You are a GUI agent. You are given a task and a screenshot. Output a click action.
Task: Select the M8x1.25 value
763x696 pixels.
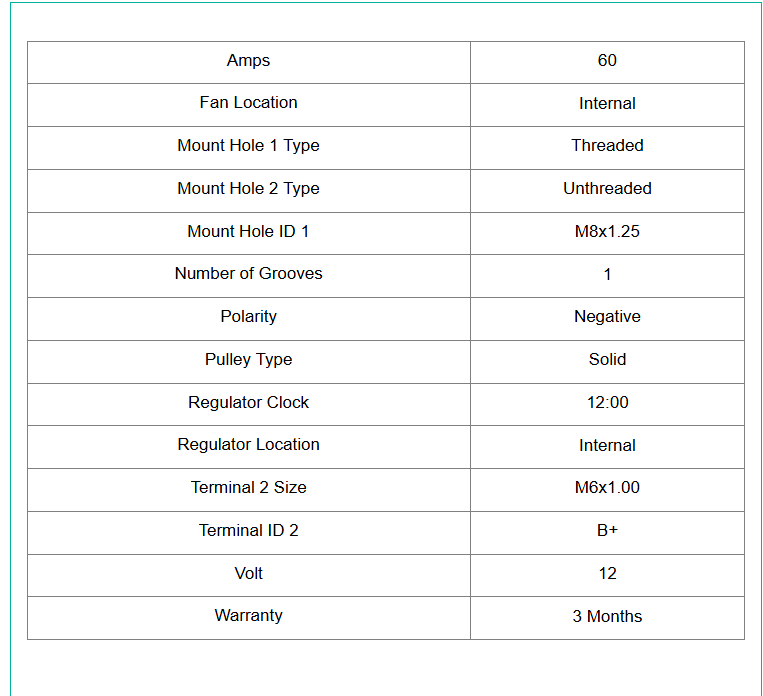(x=607, y=232)
